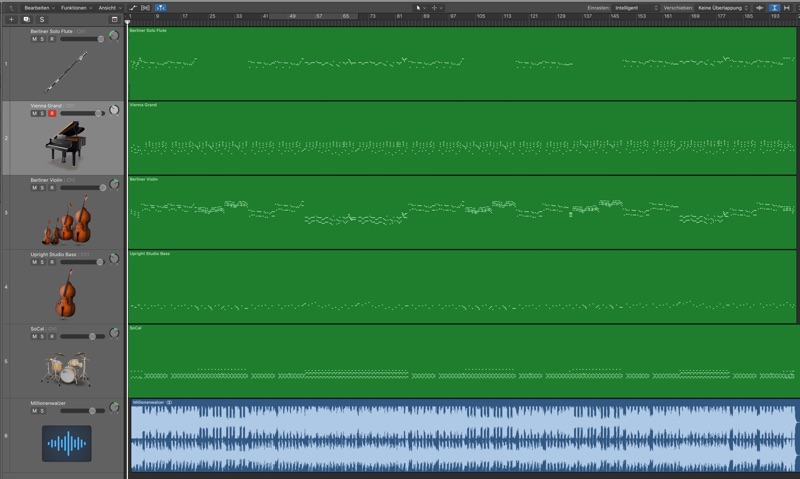Record-enable the SoCal drum track
800x479 pixels.
52,337
